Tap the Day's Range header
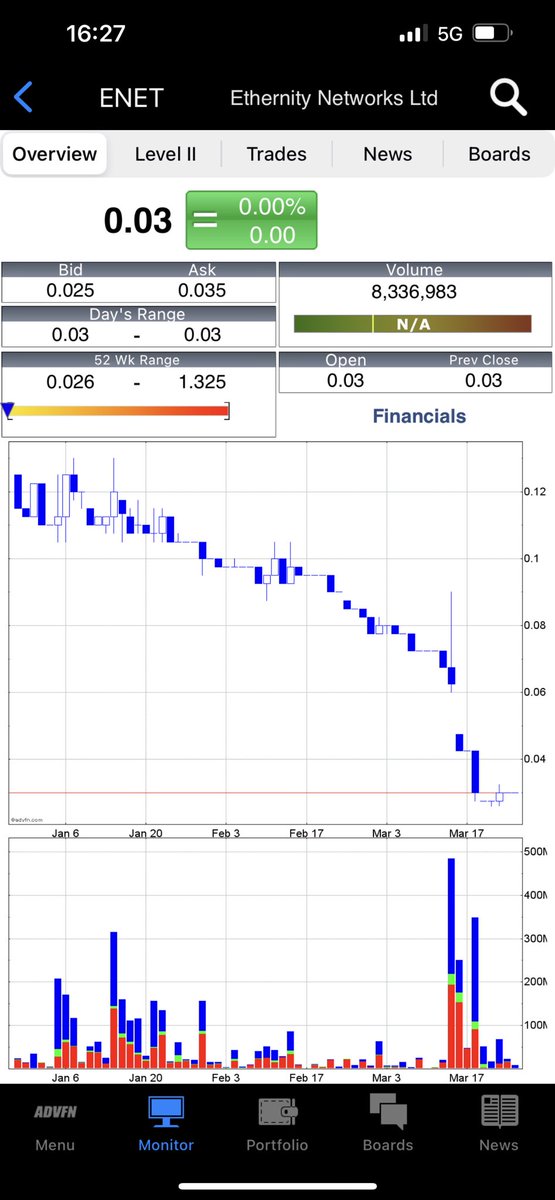Screen dimensions: 555x1200 tap(139, 315)
